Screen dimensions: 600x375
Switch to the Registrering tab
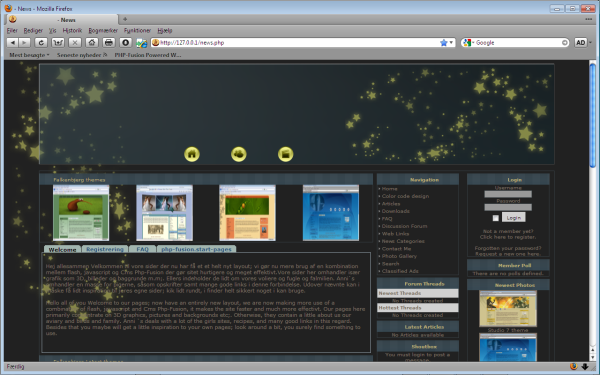click(105, 249)
